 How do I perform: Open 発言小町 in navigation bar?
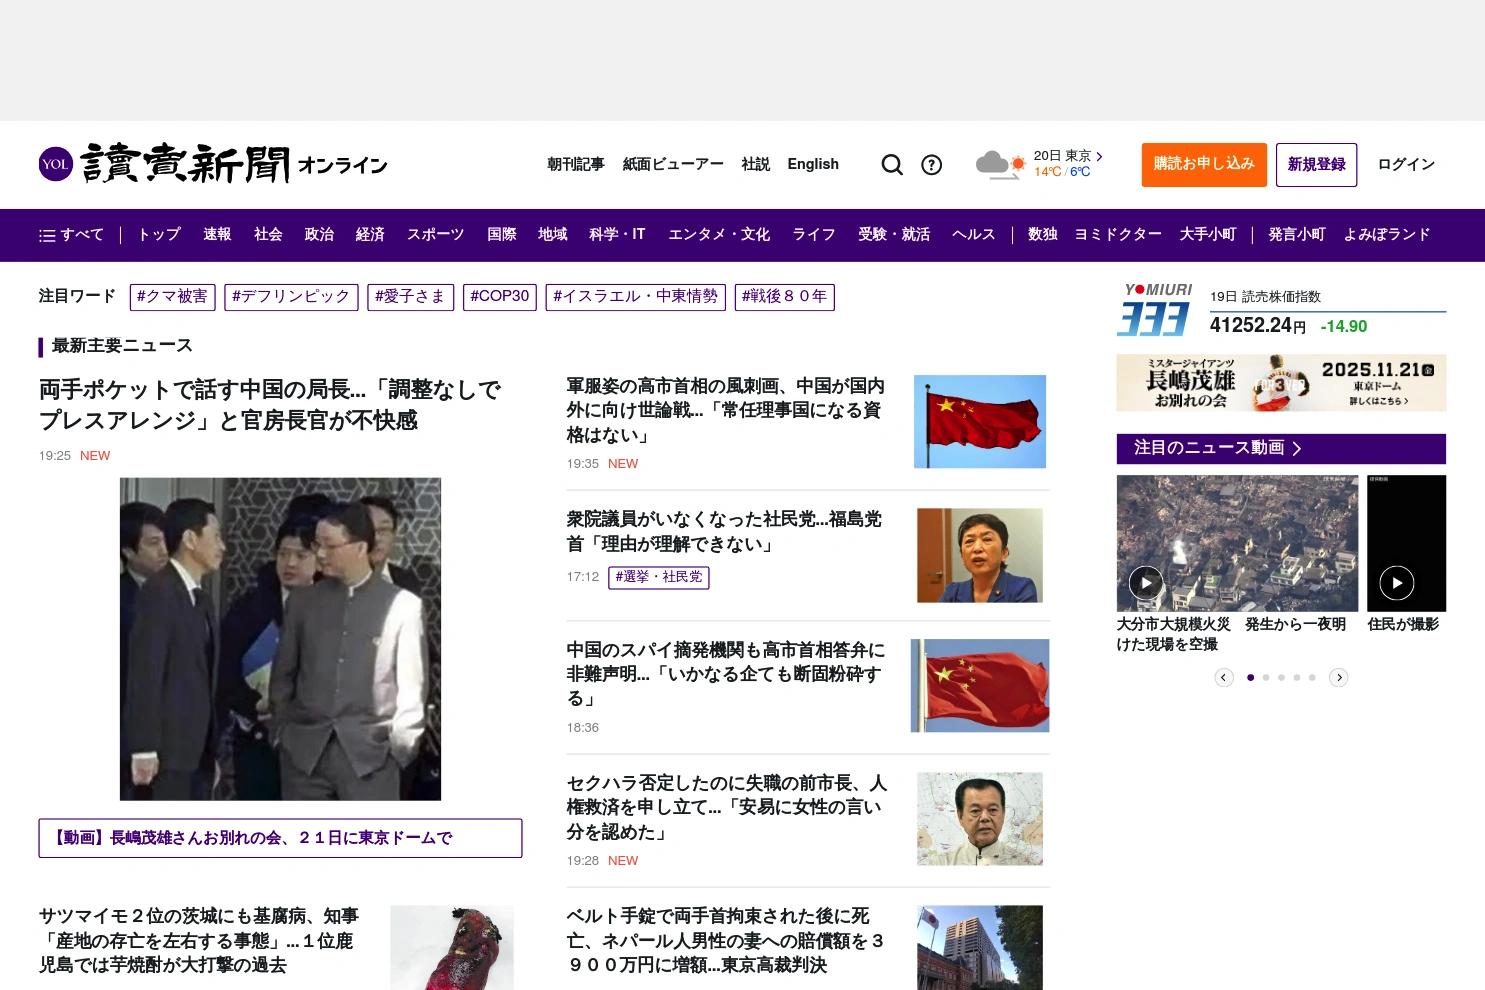1297,235
